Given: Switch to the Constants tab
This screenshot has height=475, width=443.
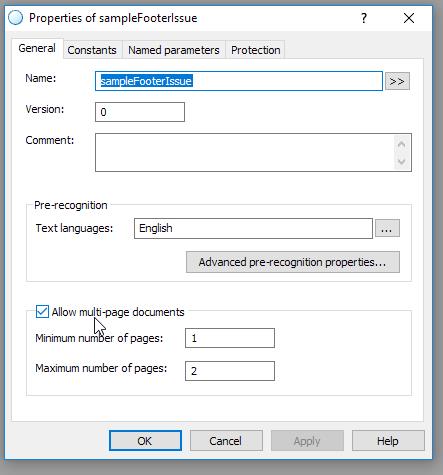Looking at the screenshot, I should [x=92, y=50].
